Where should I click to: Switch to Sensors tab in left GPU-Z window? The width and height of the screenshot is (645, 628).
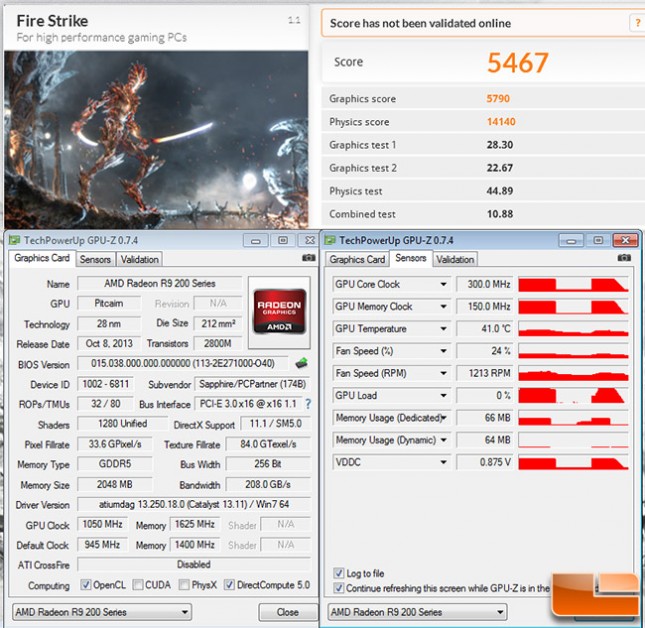[95, 260]
